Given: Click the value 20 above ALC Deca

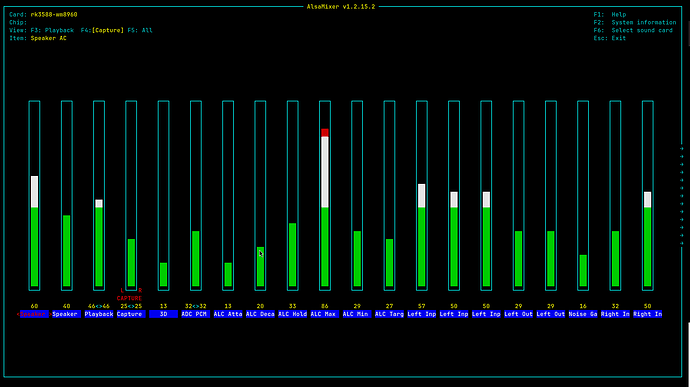Looking at the screenshot, I should point(261,306).
